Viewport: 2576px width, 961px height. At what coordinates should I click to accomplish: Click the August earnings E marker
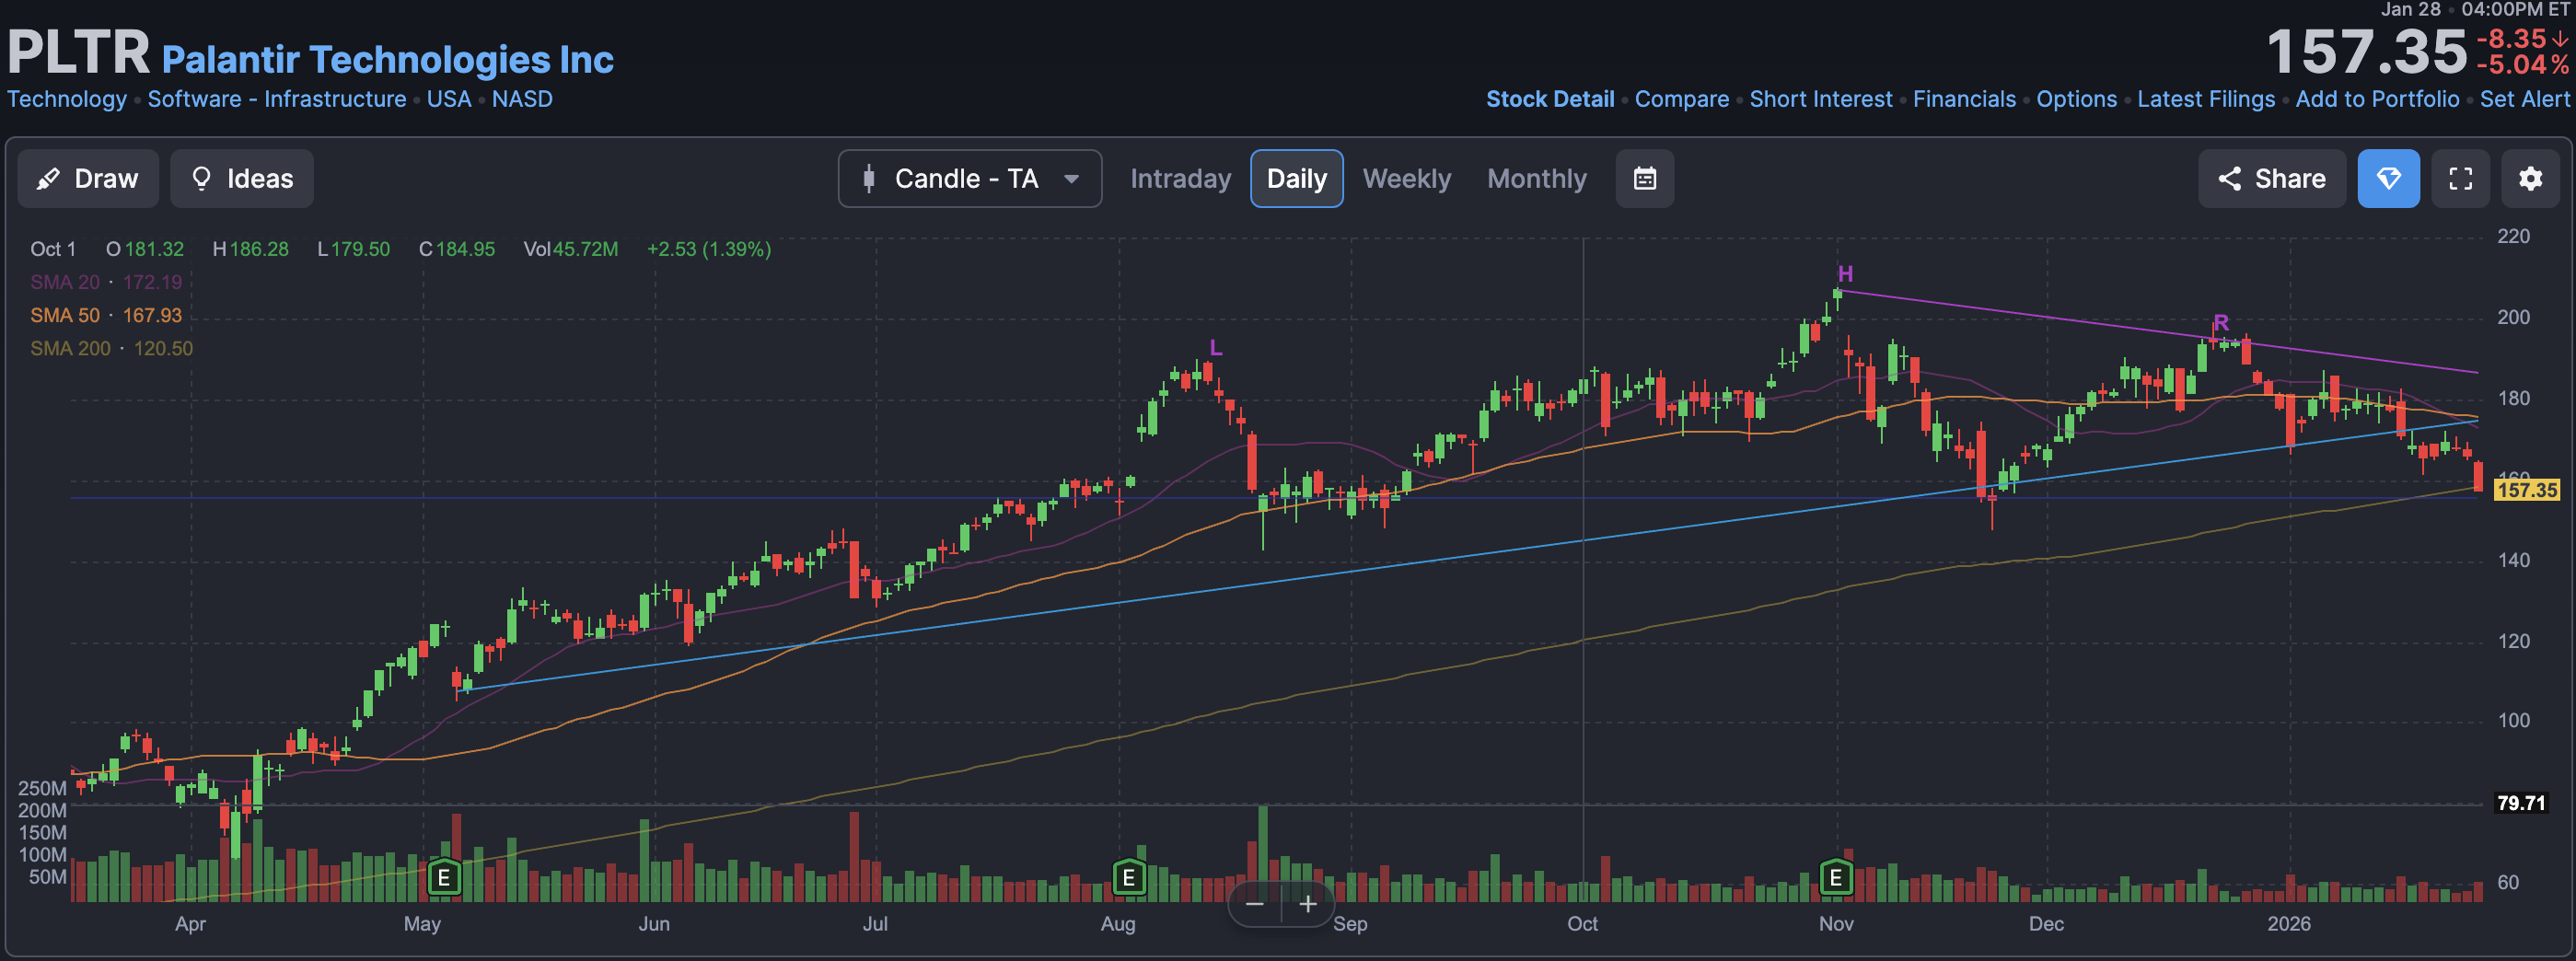point(1129,878)
